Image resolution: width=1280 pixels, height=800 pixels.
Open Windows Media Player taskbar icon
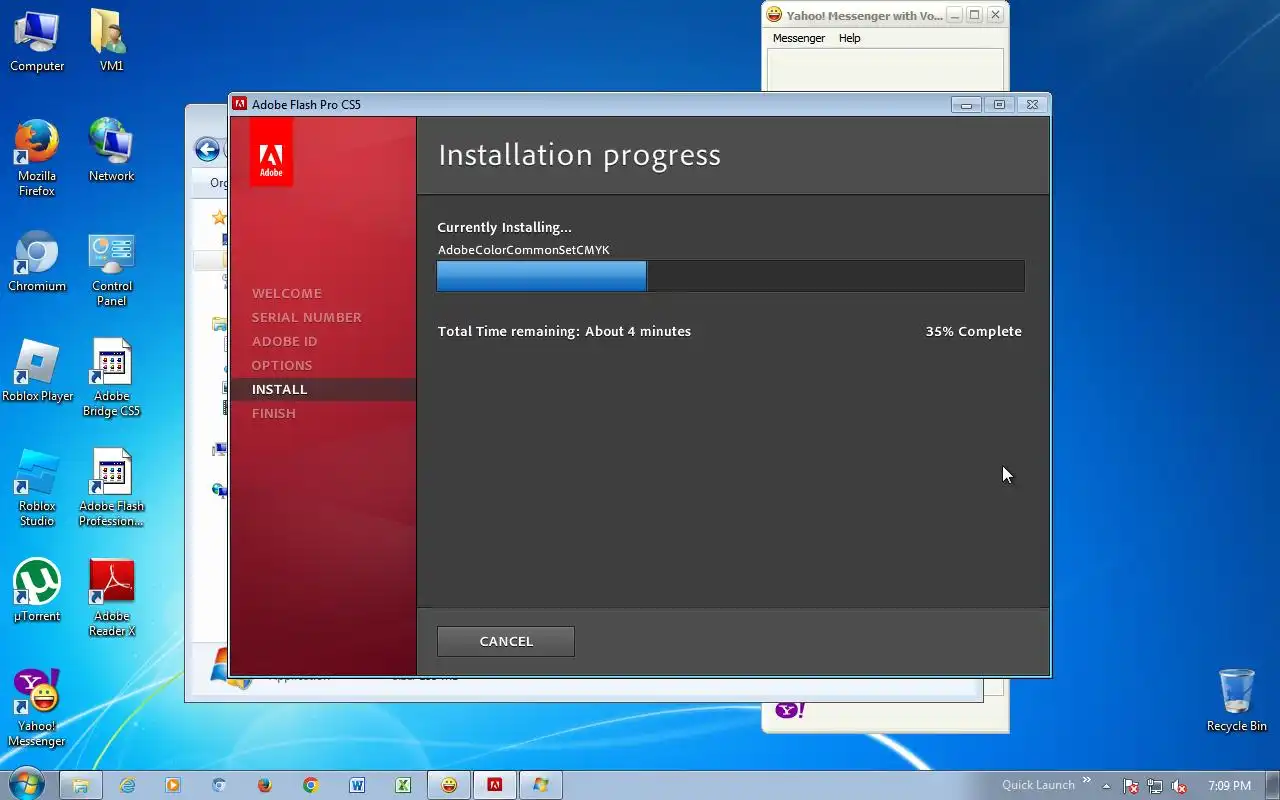173,785
